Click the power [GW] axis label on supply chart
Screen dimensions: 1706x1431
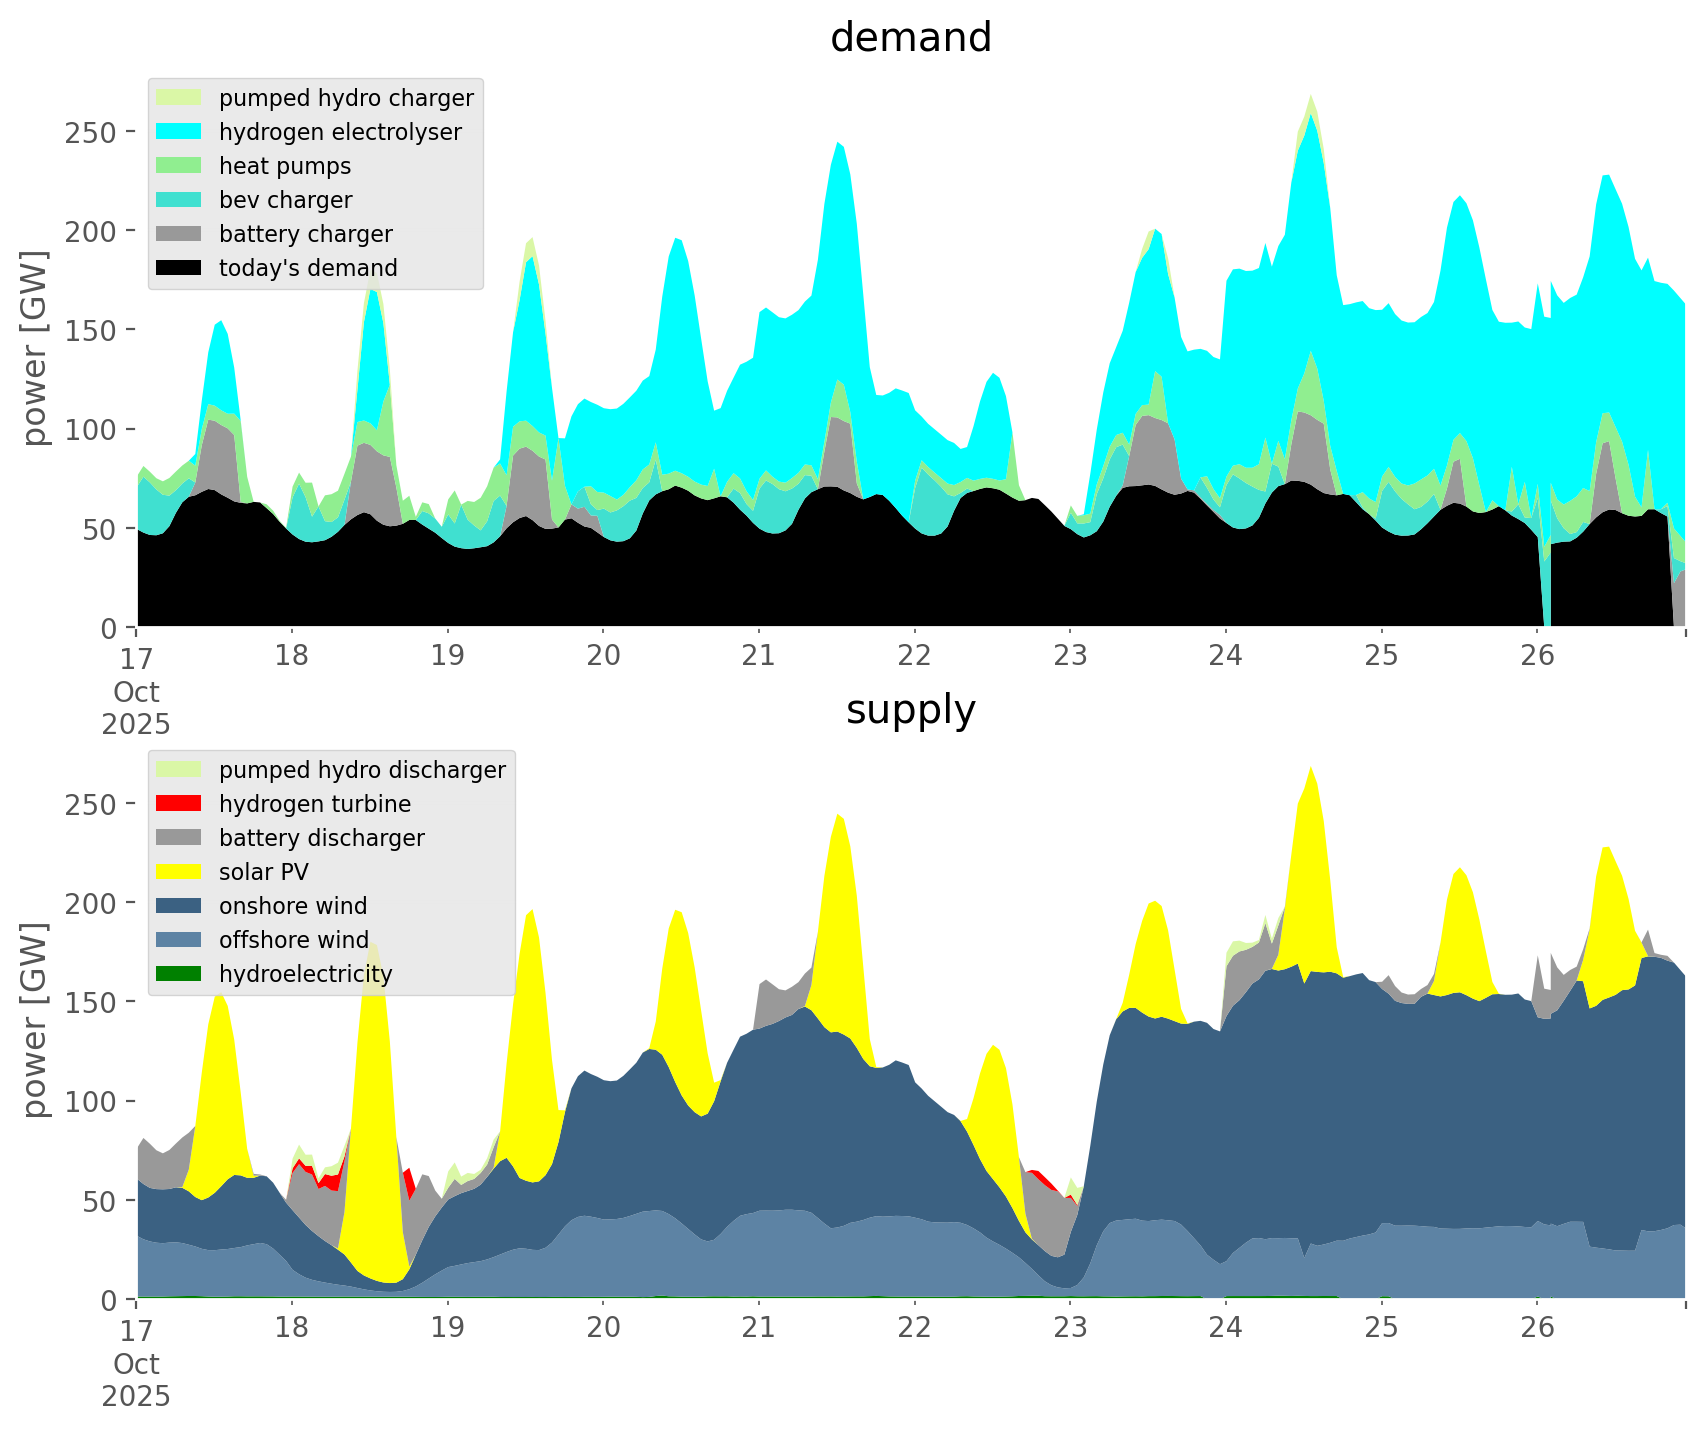point(35,1020)
